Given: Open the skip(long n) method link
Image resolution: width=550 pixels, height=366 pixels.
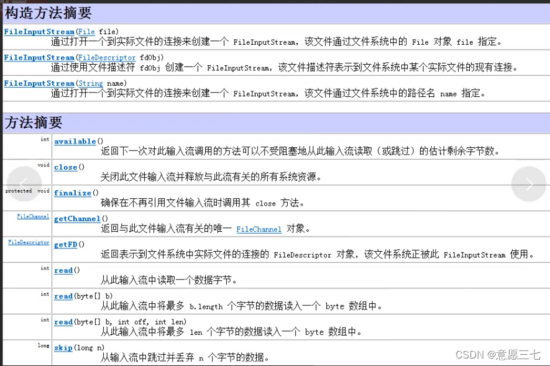Looking at the screenshot, I should (x=63, y=348).
